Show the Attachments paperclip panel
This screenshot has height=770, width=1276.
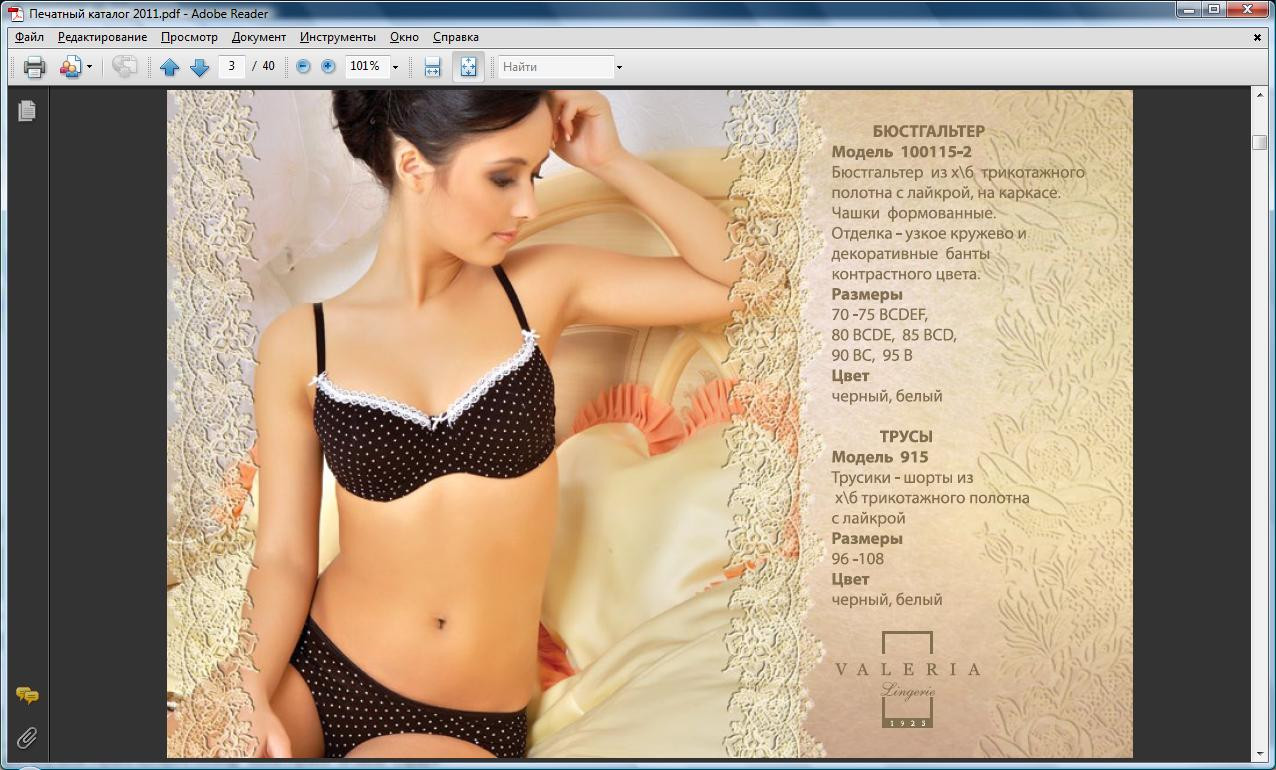[x=27, y=738]
